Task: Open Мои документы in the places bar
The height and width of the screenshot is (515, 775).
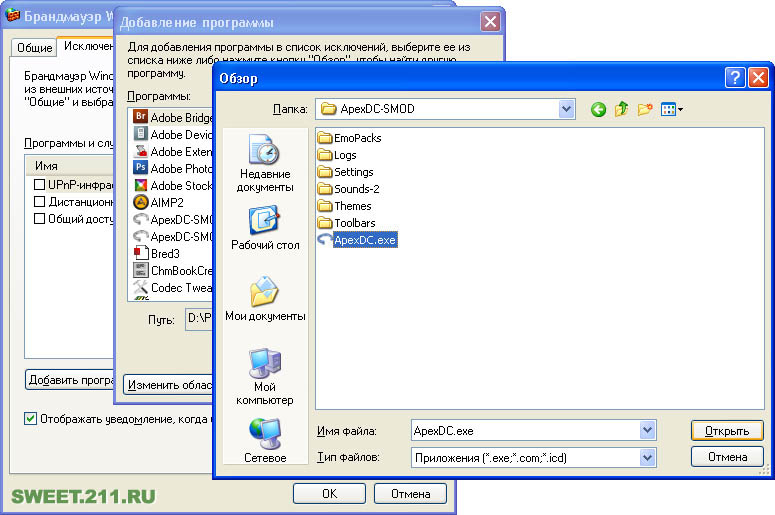Action: pyautogui.click(x=265, y=299)
